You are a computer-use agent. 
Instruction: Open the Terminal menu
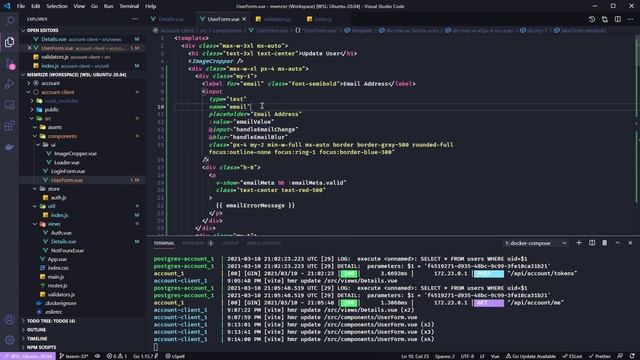tap(129, 6)
